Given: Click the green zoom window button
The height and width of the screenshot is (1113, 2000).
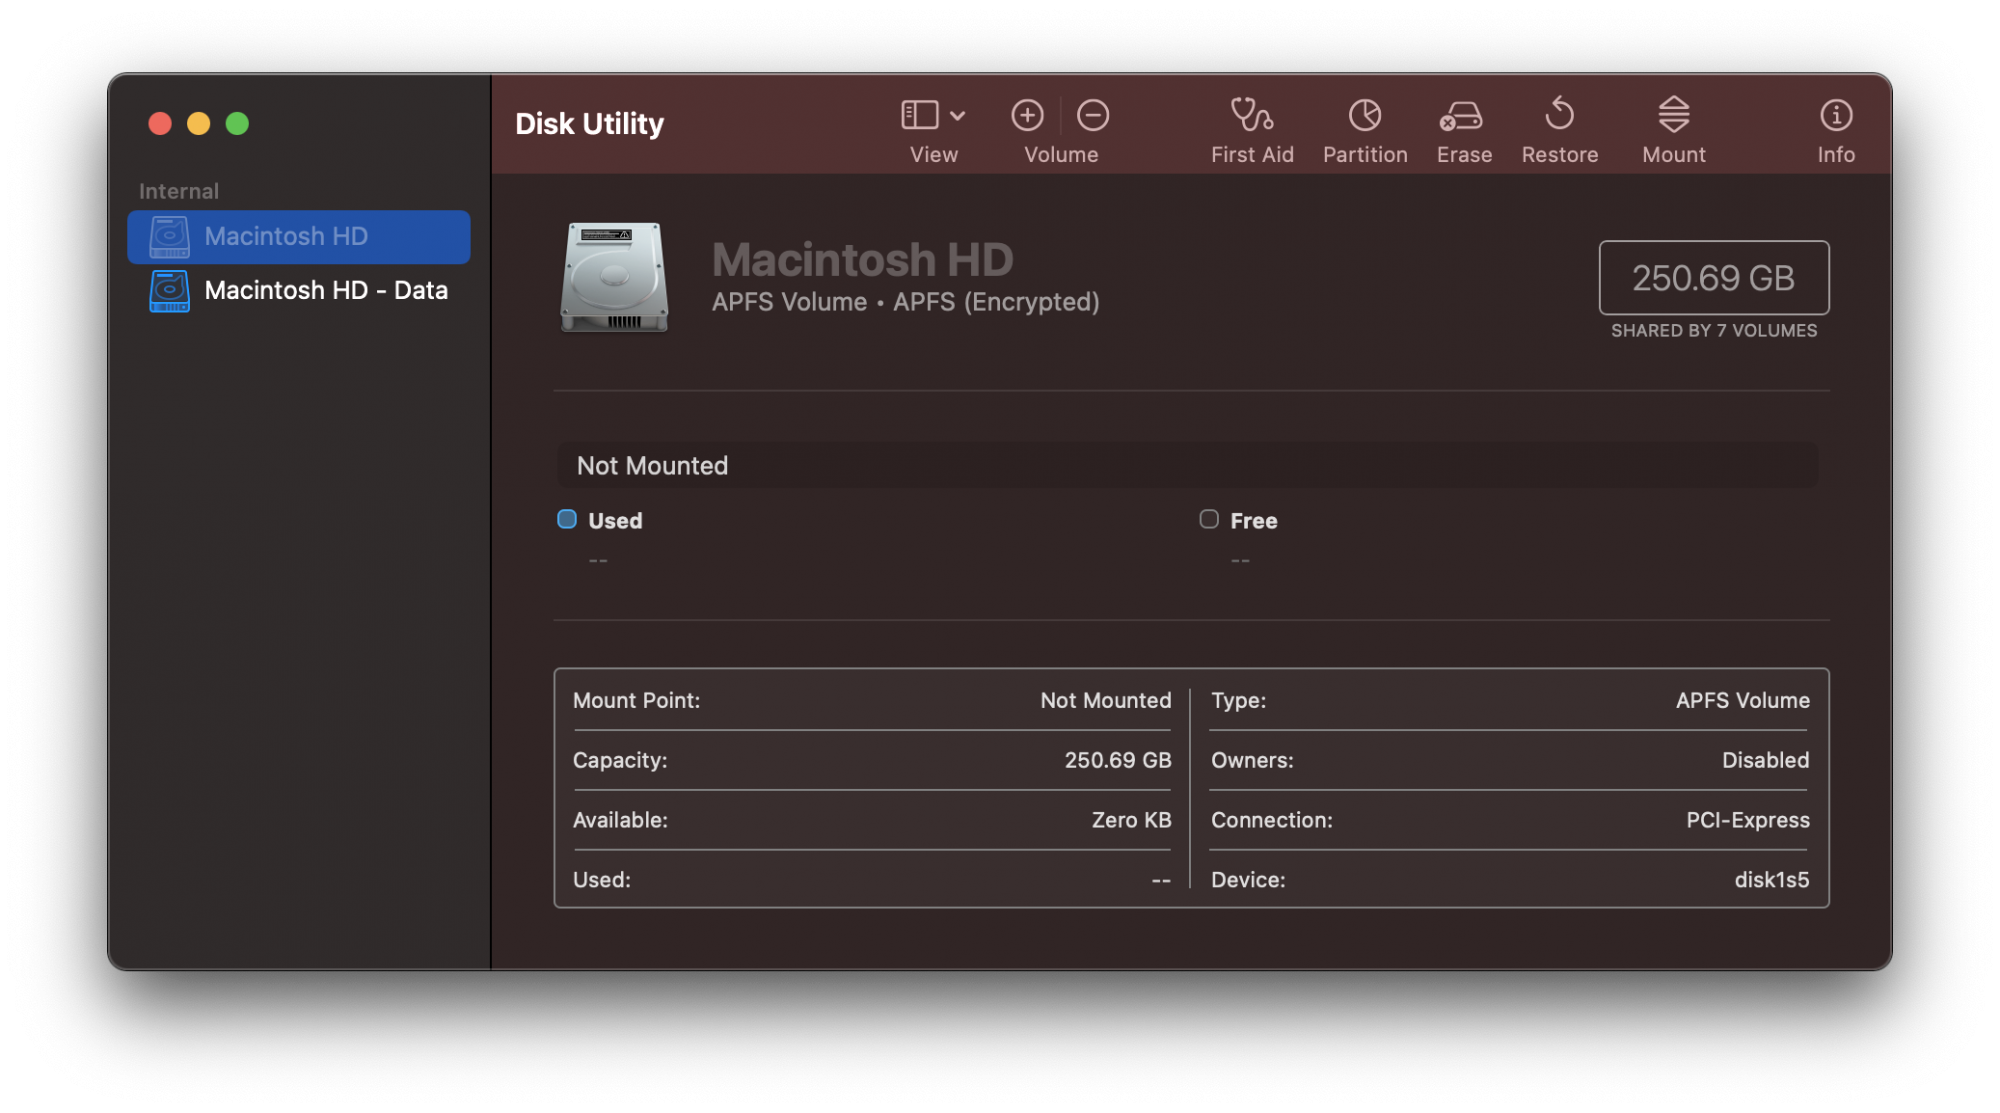Looking at the screenshot, I should [237, 124].
